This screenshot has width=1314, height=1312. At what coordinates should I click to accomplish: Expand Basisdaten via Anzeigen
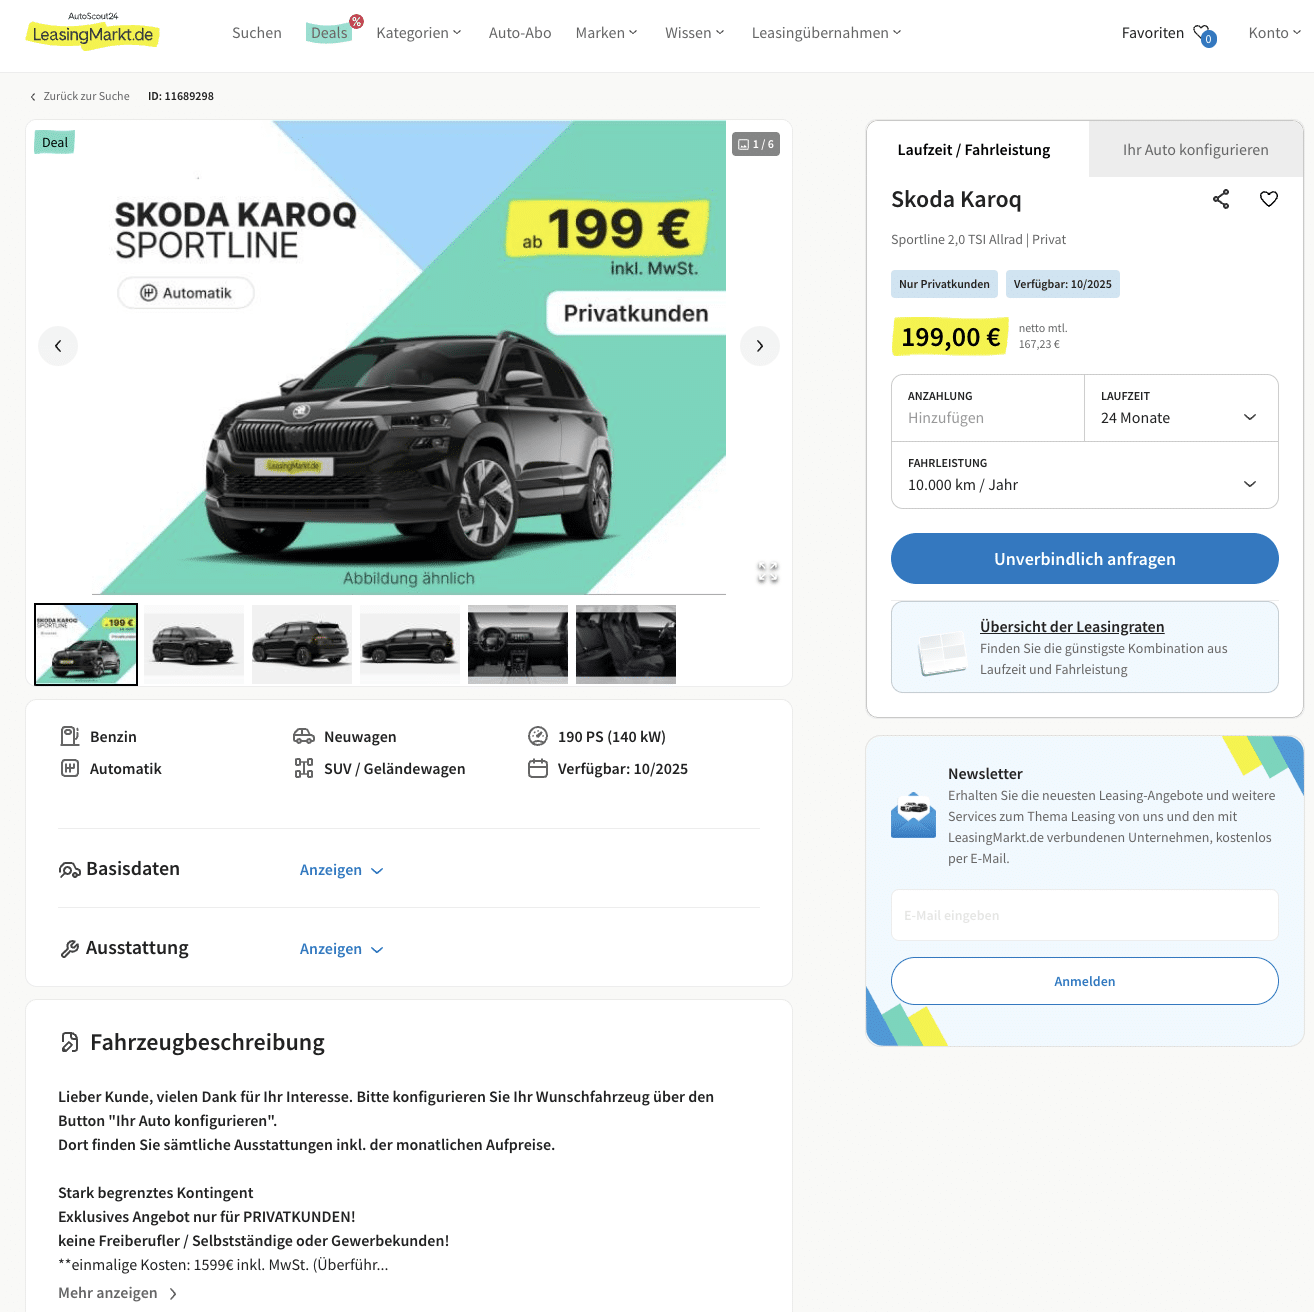pos(342,870)
